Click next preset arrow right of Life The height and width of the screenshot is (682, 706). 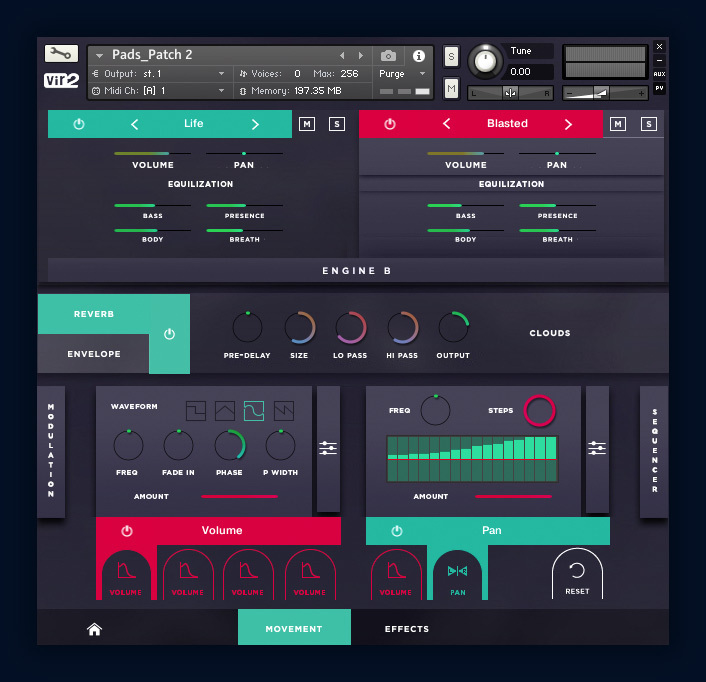click(x=255, y=124)
